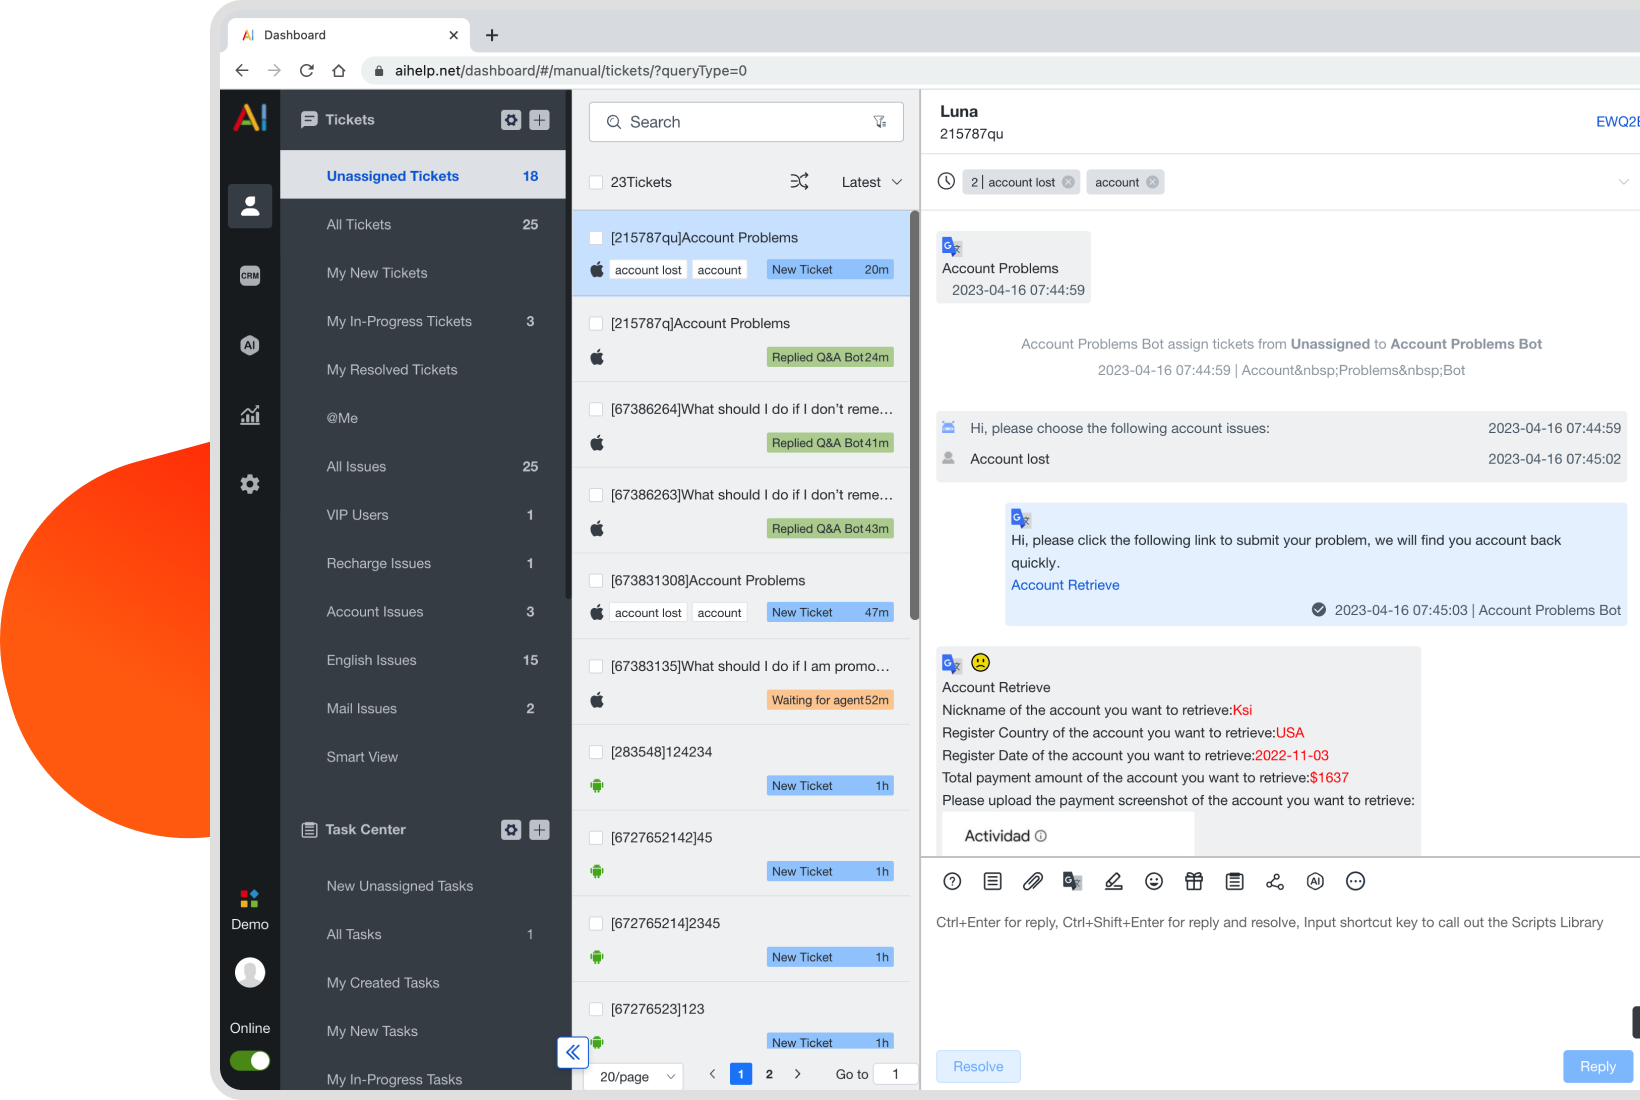Click the Resolve button
This screenshot has height=1100, width=1640.
point(978,1067)
